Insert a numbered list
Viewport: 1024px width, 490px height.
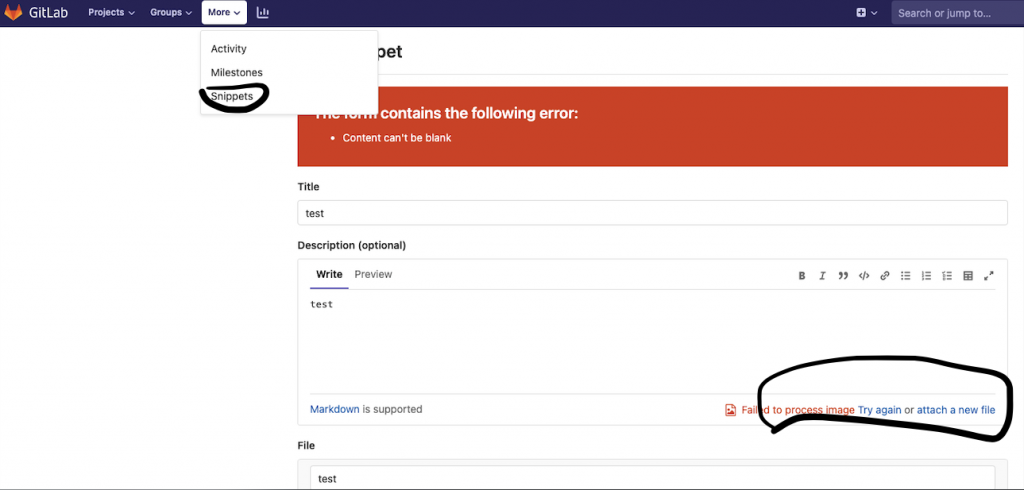click(926, 276)
